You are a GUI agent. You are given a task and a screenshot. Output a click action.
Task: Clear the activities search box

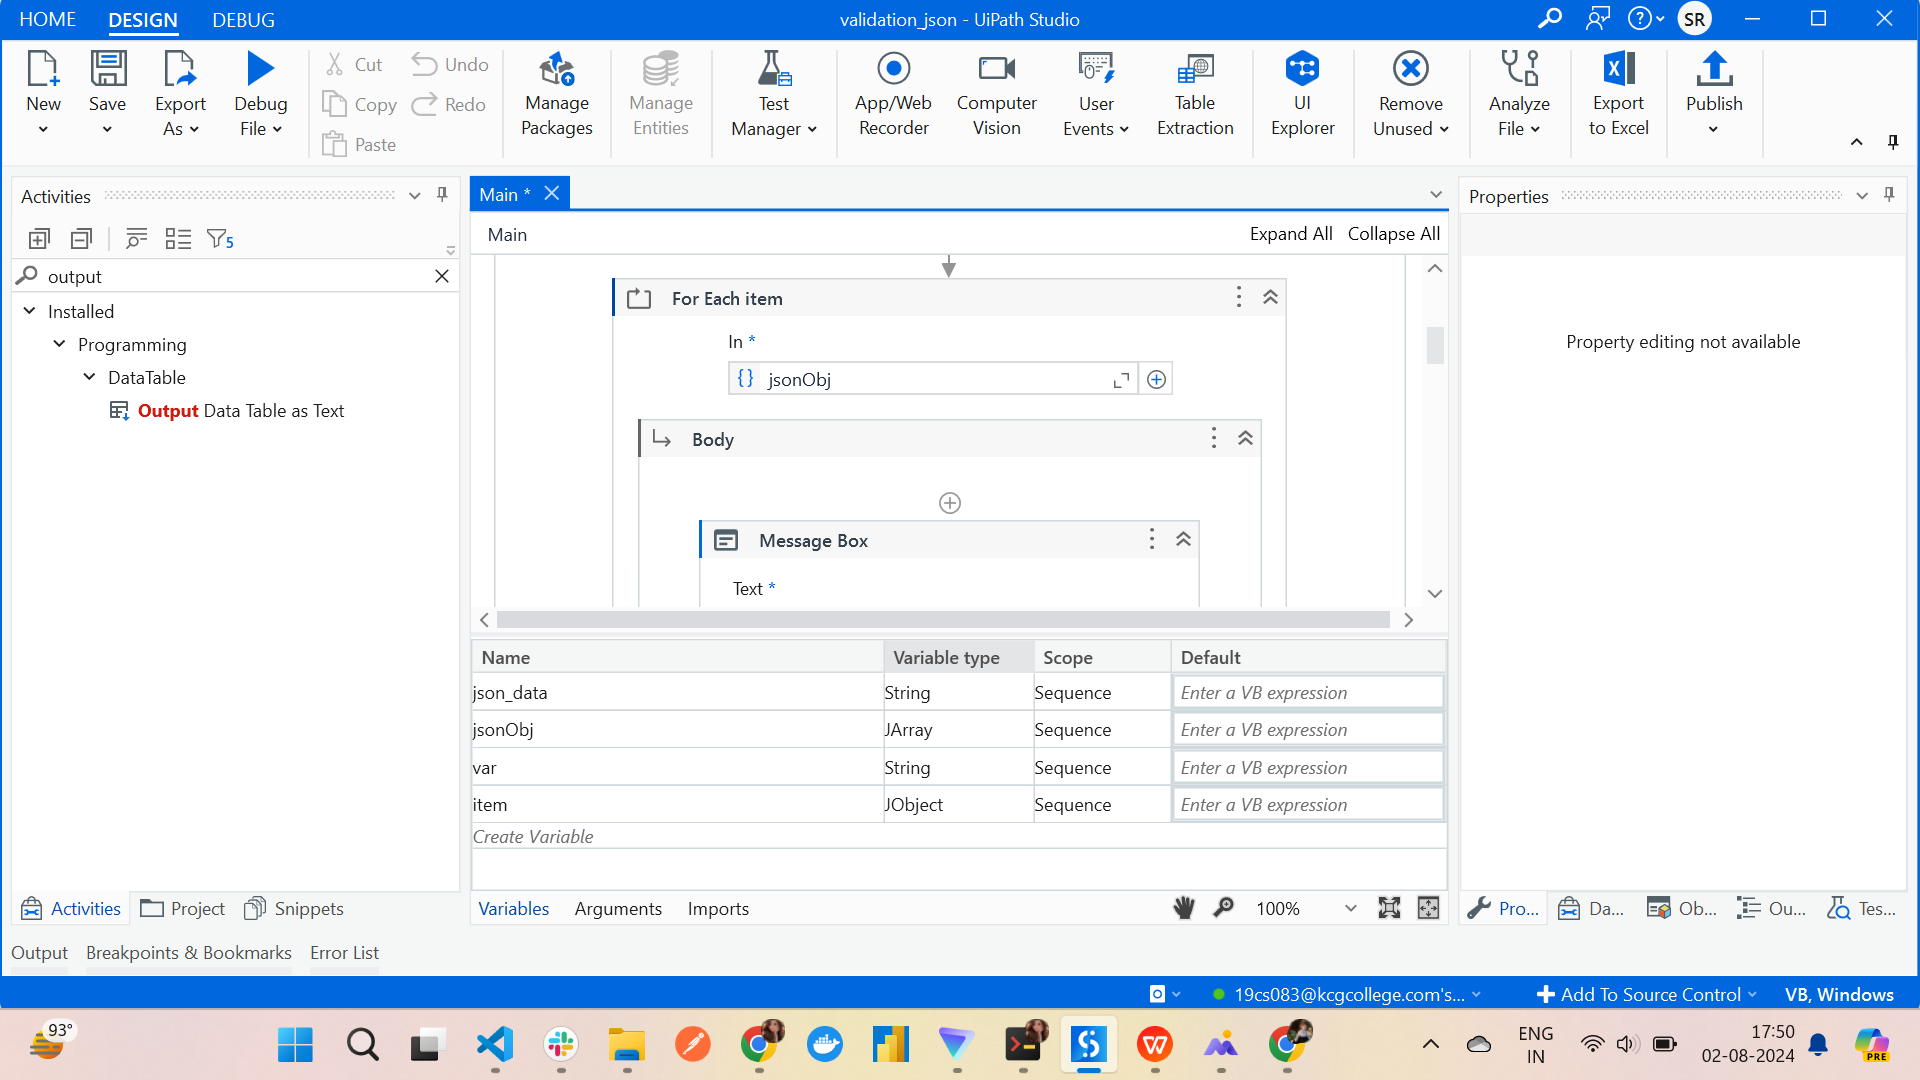442,276
